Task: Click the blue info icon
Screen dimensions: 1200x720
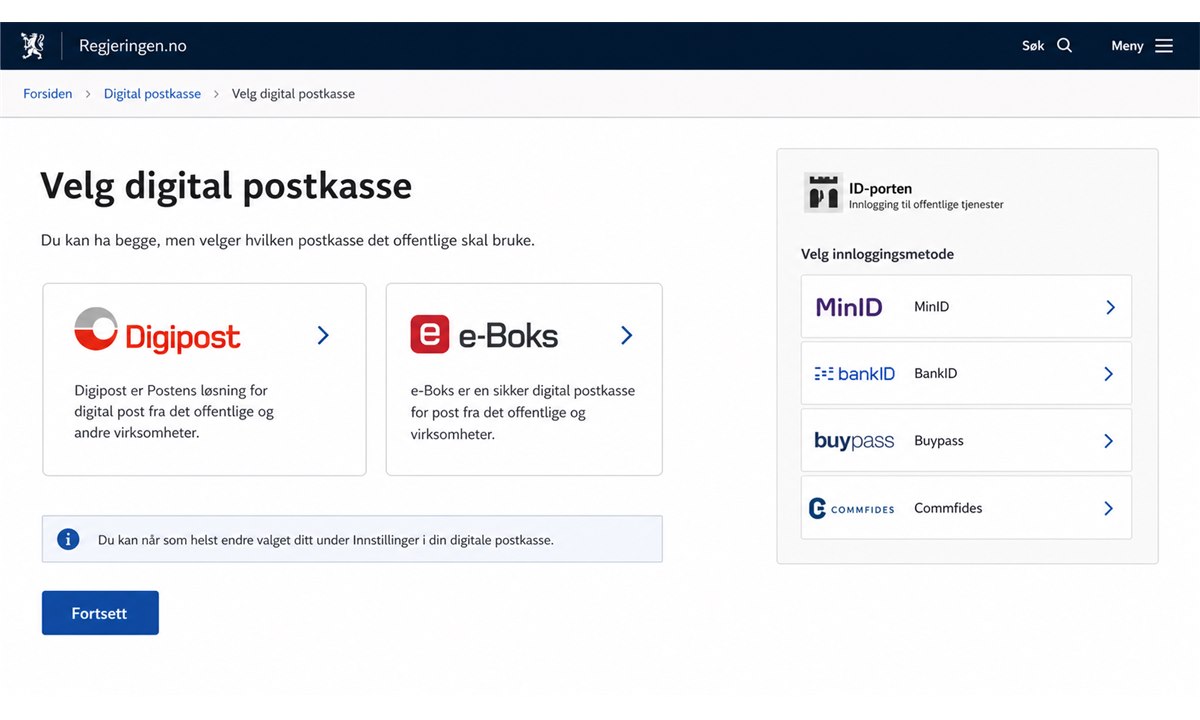Action: [x=68, y=540]
